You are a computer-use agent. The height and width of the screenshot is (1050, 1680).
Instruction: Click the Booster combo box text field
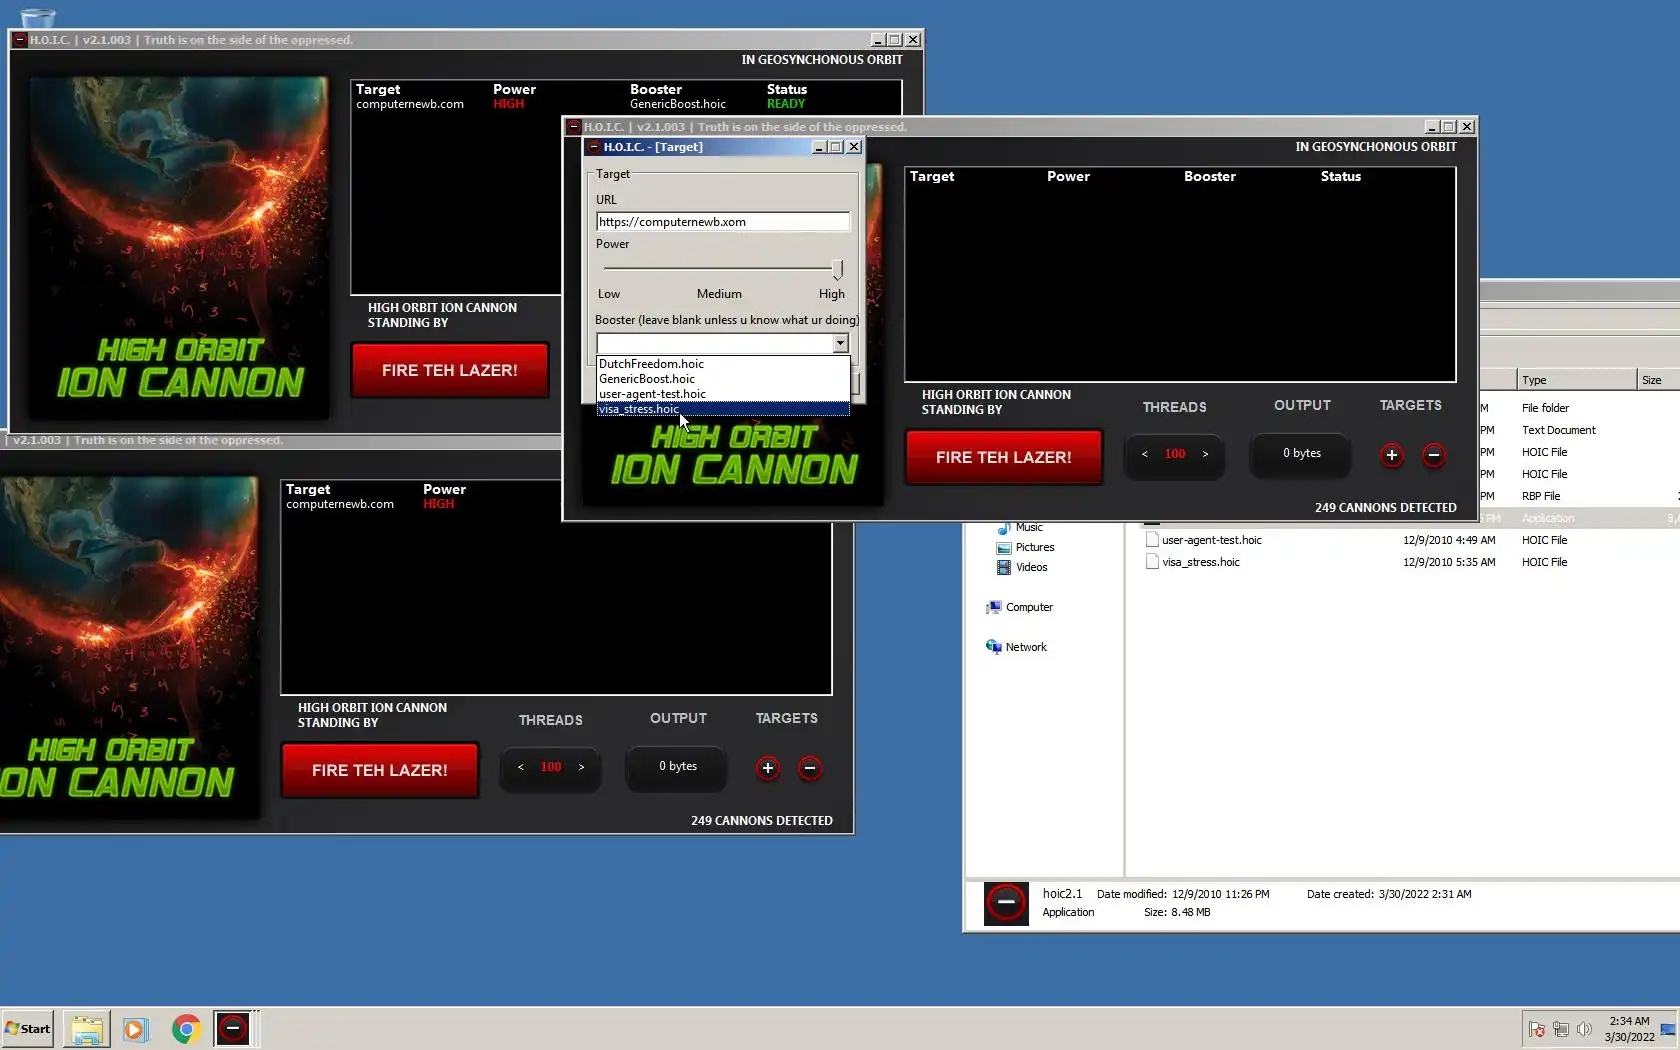pos(714,343)
